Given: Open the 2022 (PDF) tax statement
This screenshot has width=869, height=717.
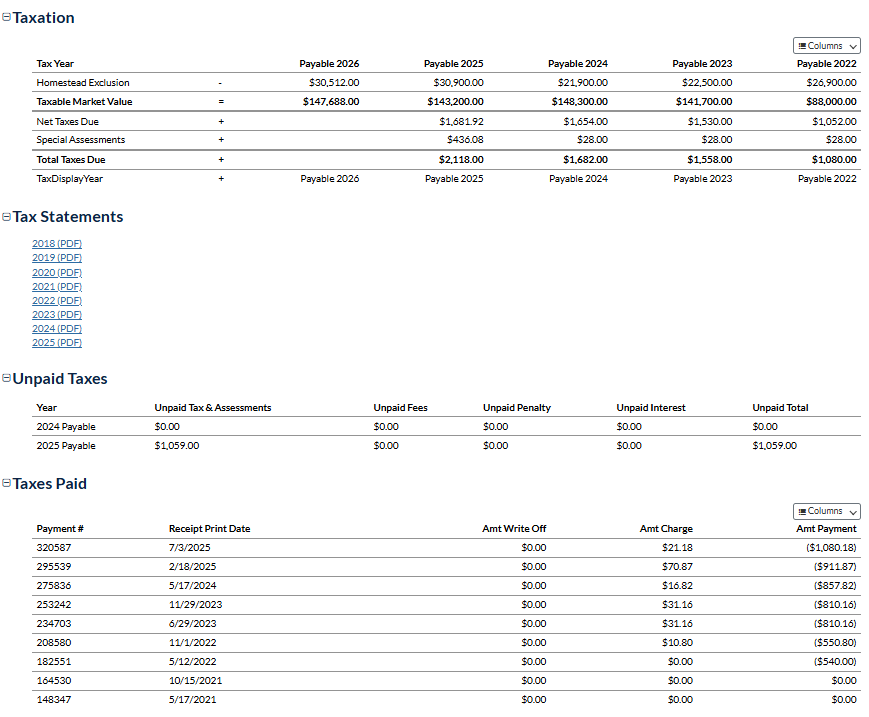Looking at the screenshot, I should 57,300.
